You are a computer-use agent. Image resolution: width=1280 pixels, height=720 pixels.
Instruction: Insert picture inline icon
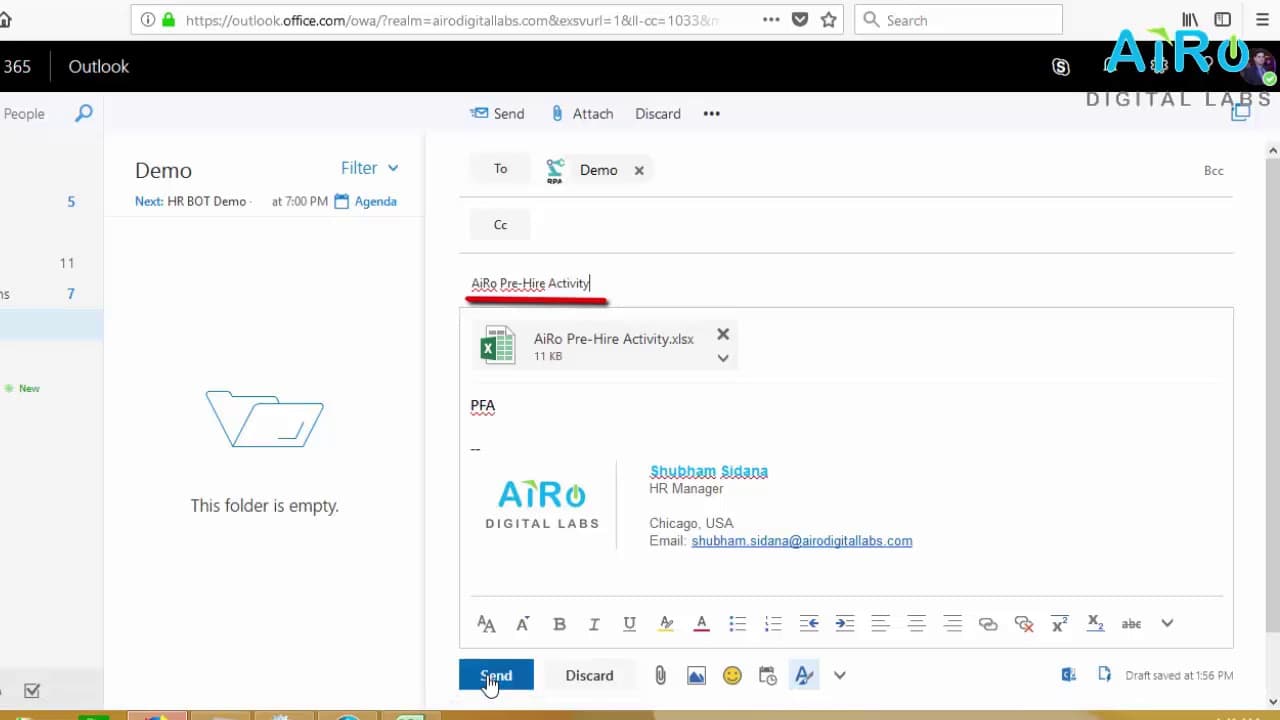click(696, 676)
